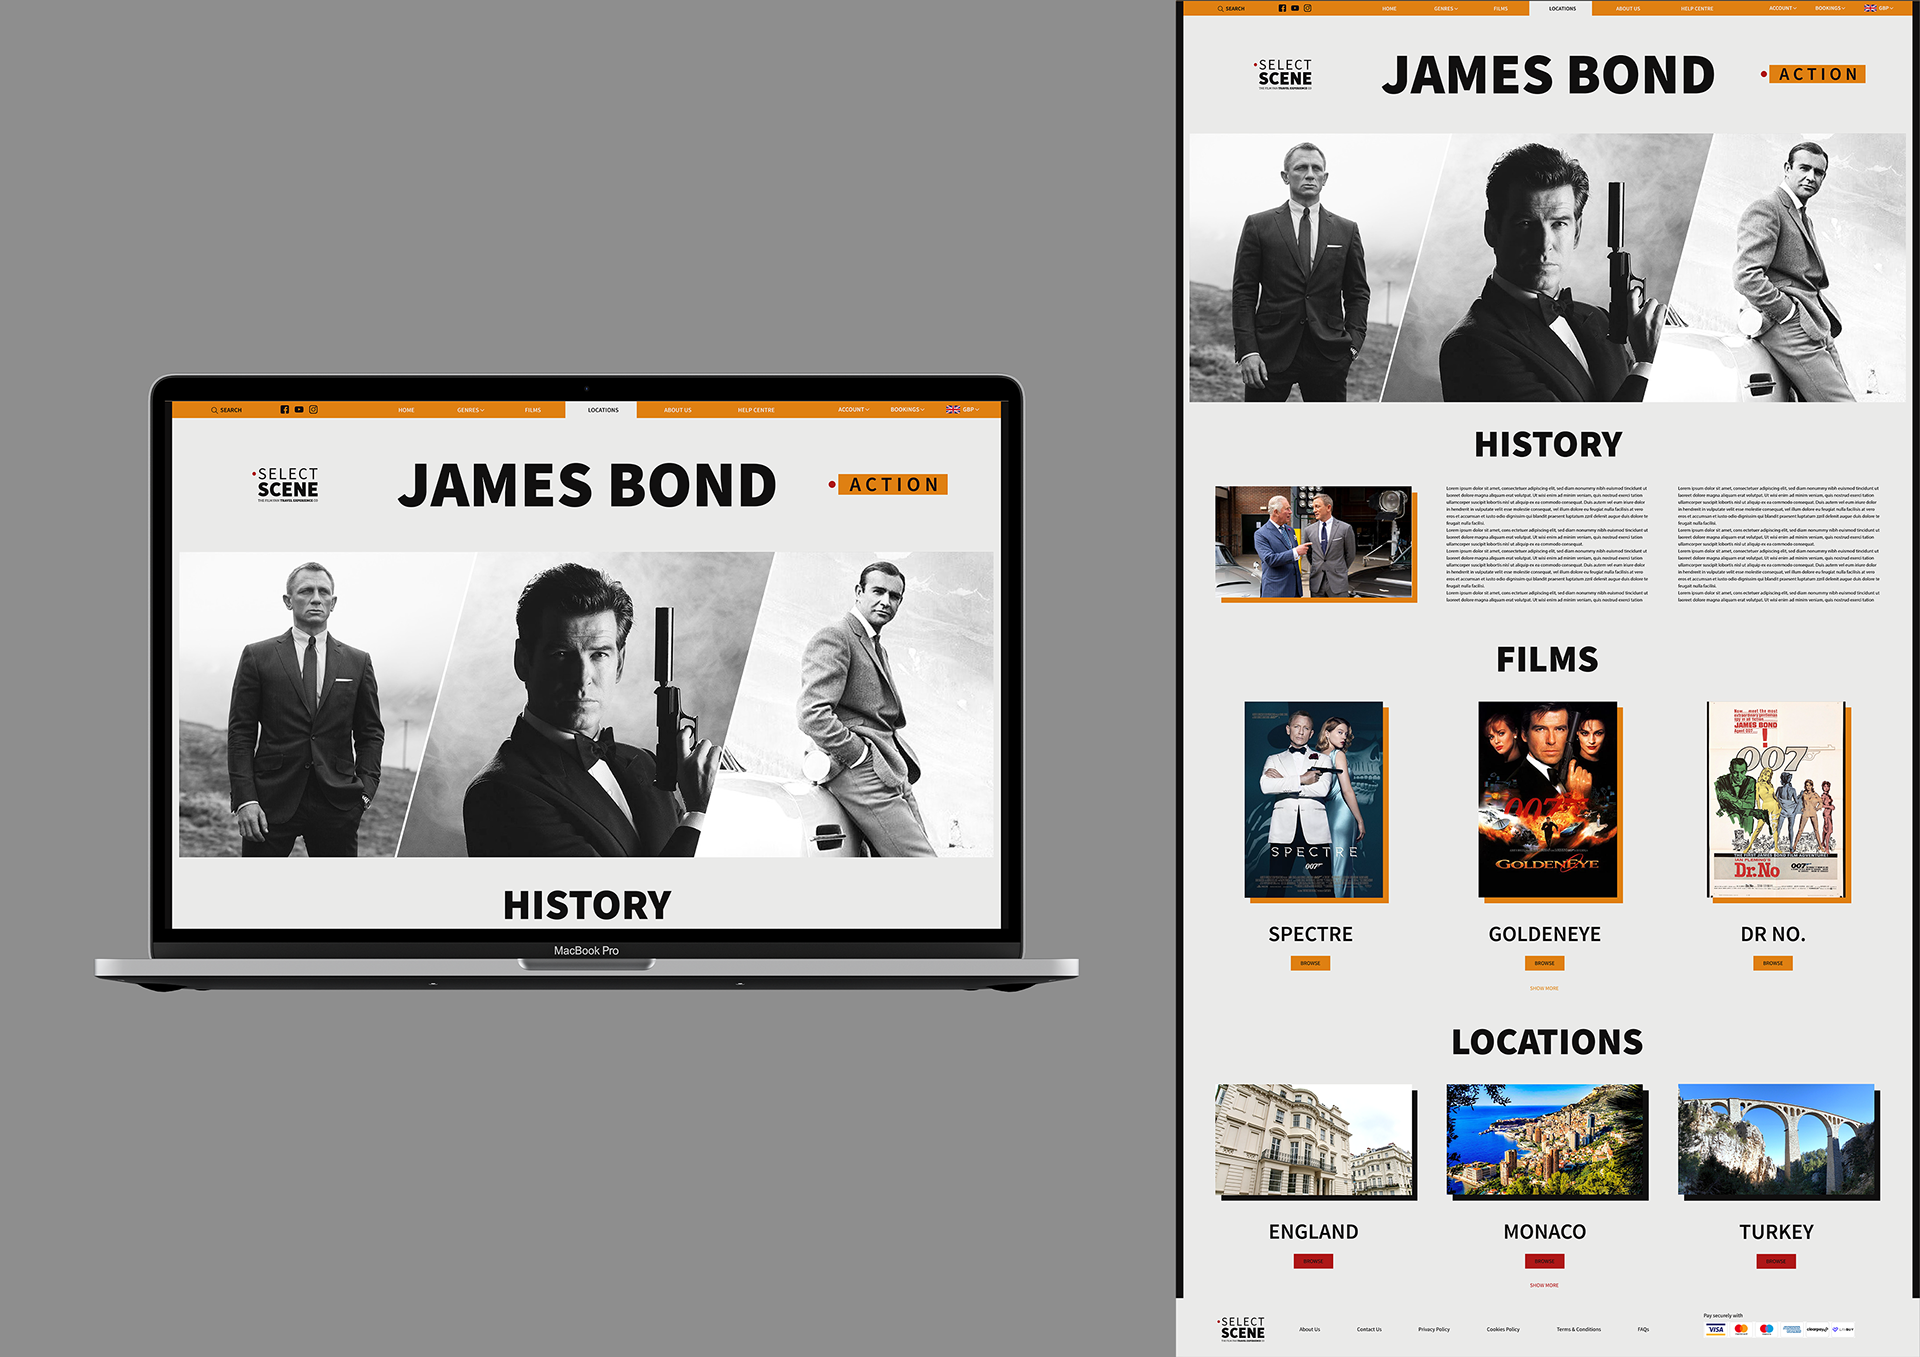Click the UK flag icon on the laptop screen
This screenshot has width=1920, height=1357.
(x=953, y=410)
